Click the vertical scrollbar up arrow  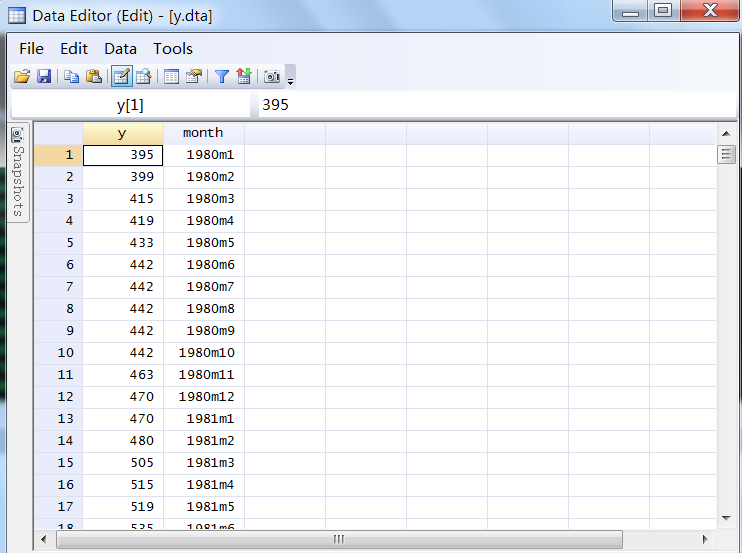click(x=726, y=134)
